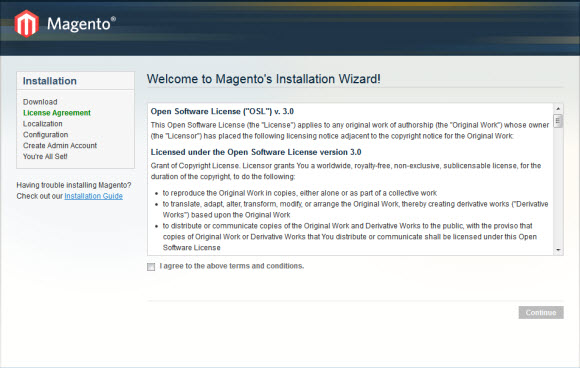Open the Installation Guide link
Viewport: 580px width, 368px height.
point(94,196)
